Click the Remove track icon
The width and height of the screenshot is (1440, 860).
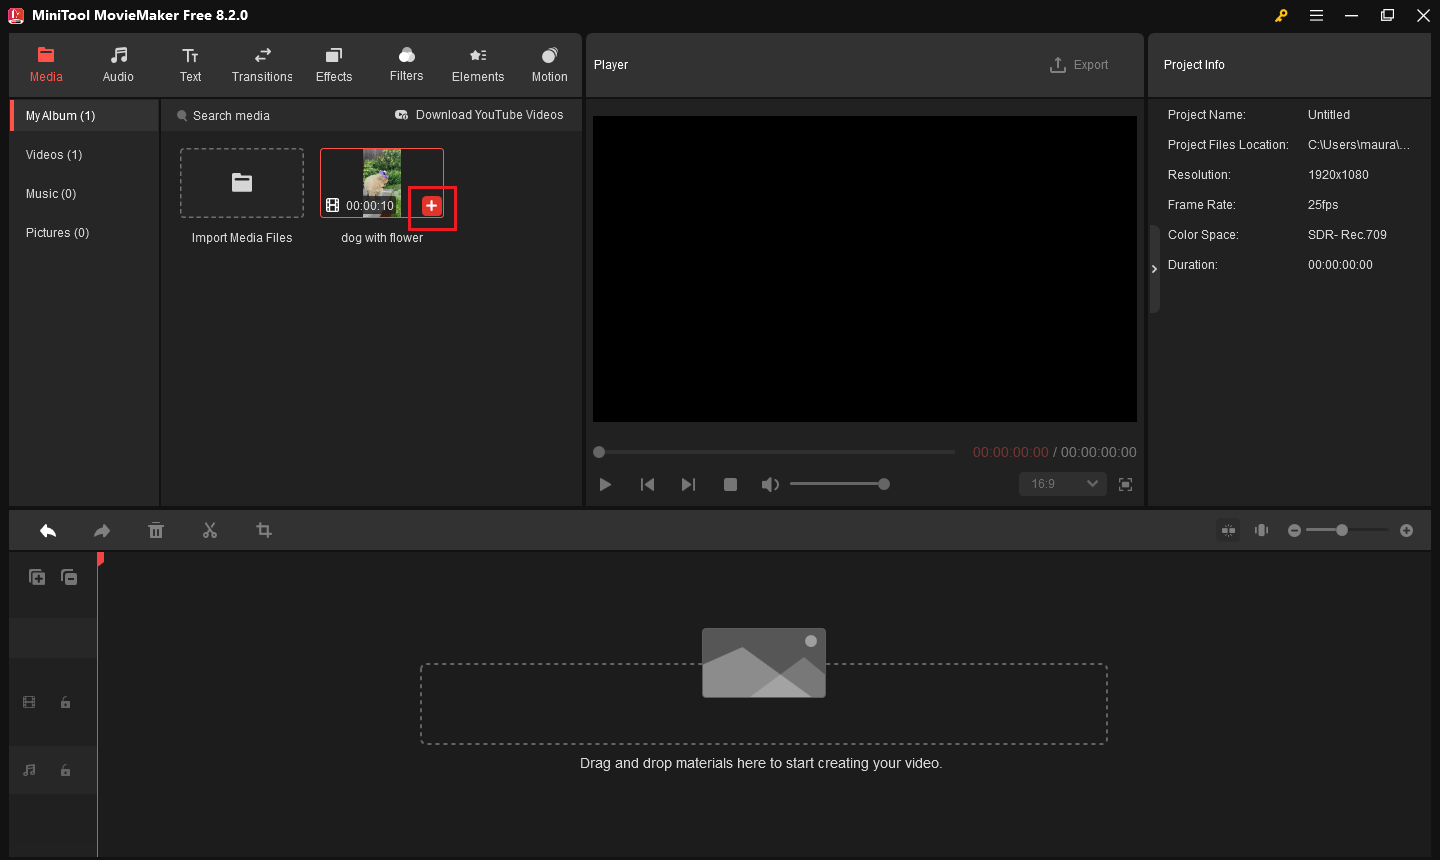click(x=69, y=577)
